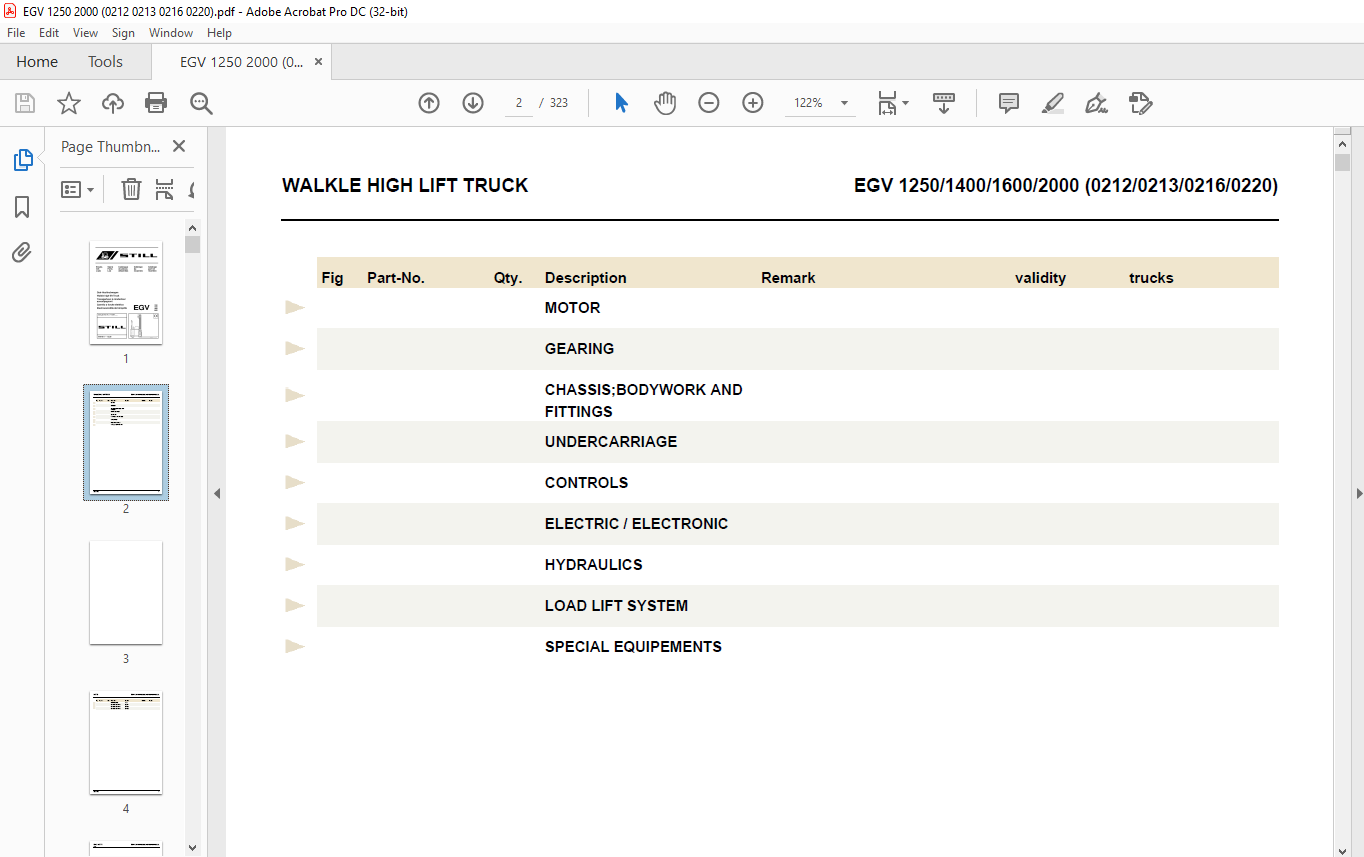Screen dimensions: 1364x857
Task: Select the Highlight text tool
Action: coord(1052,103)
